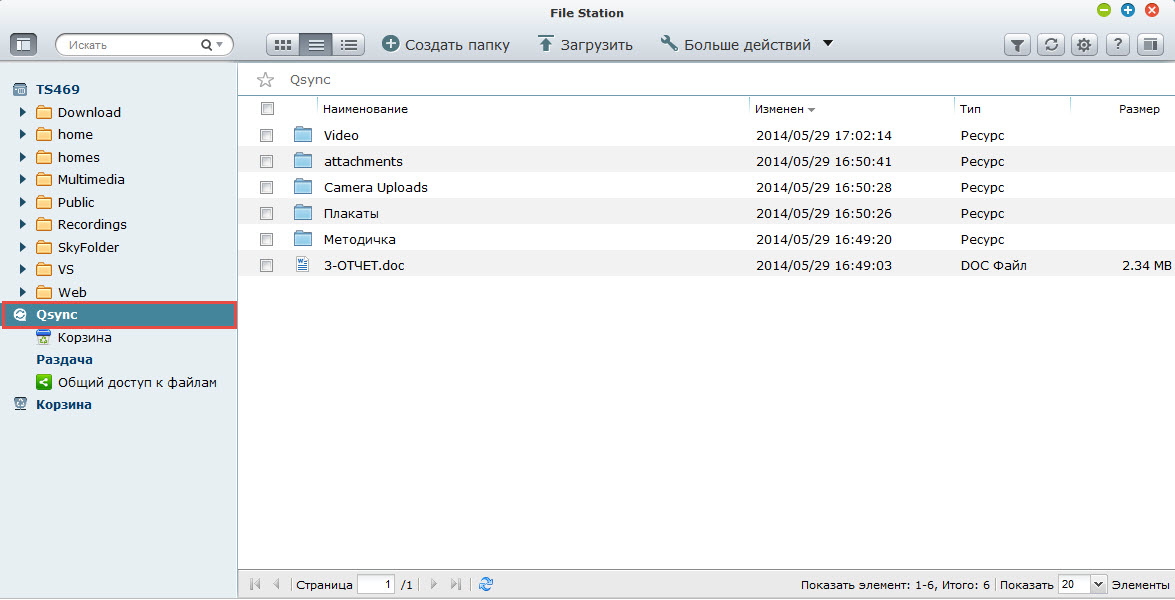This screenshot has height=600, width=1175.
Task: Click the refresh button in top toolbar
Action: pos(1051,45)
